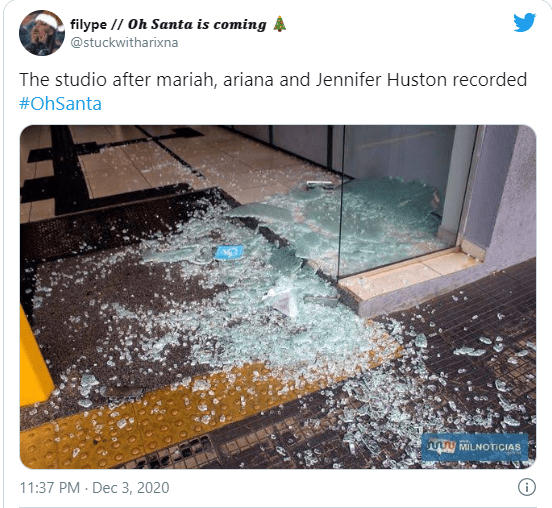Open the tweet info circle icon
Viewport: 552px width, 508px height.
(x=527, y=487)
